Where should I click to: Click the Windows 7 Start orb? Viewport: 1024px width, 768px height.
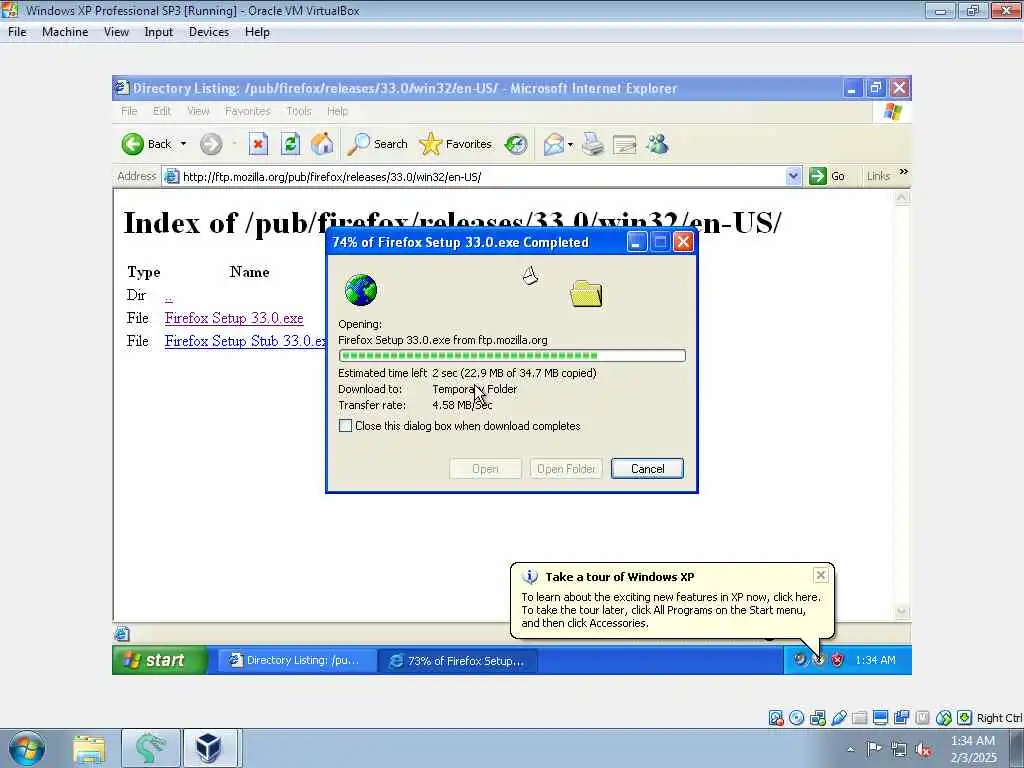(27, 748)
